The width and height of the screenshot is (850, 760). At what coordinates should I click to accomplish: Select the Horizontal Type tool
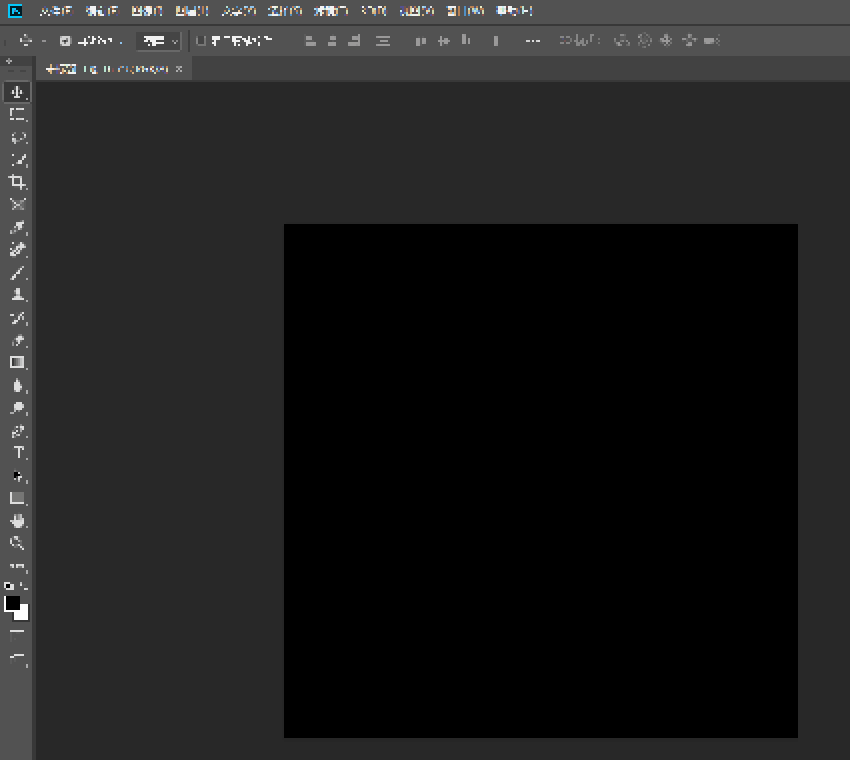click(18, 453)
